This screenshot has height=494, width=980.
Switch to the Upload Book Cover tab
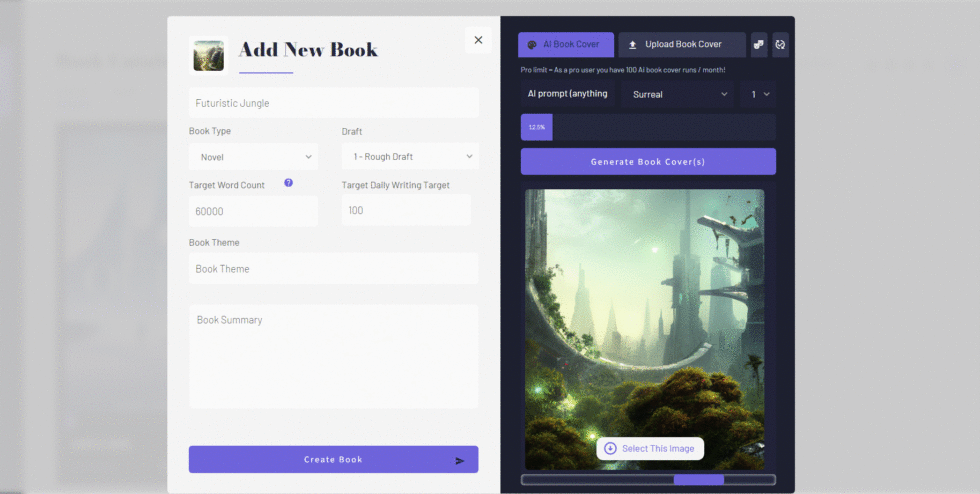682,45
